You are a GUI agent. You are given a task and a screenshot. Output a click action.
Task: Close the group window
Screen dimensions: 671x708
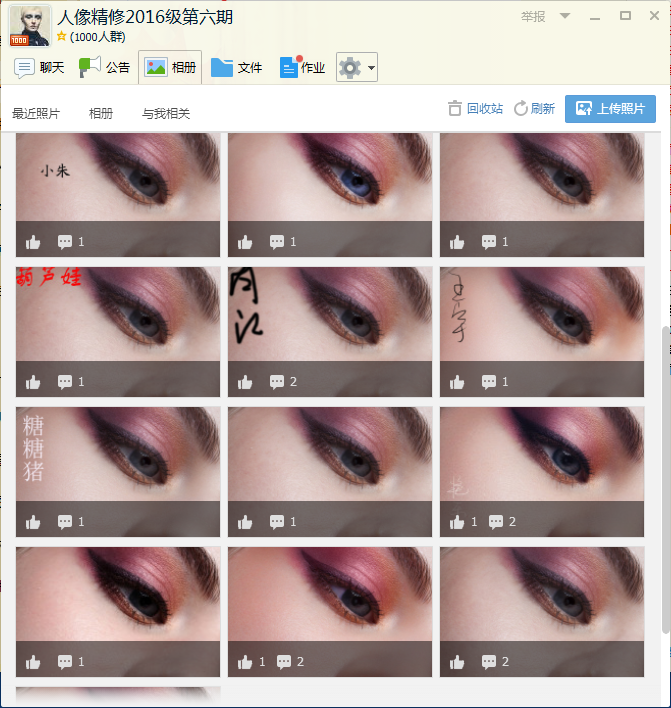click(x=654, y=16)
